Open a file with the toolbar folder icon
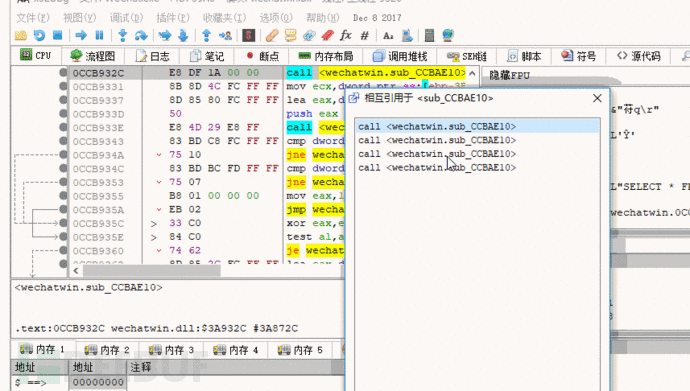 21,35
